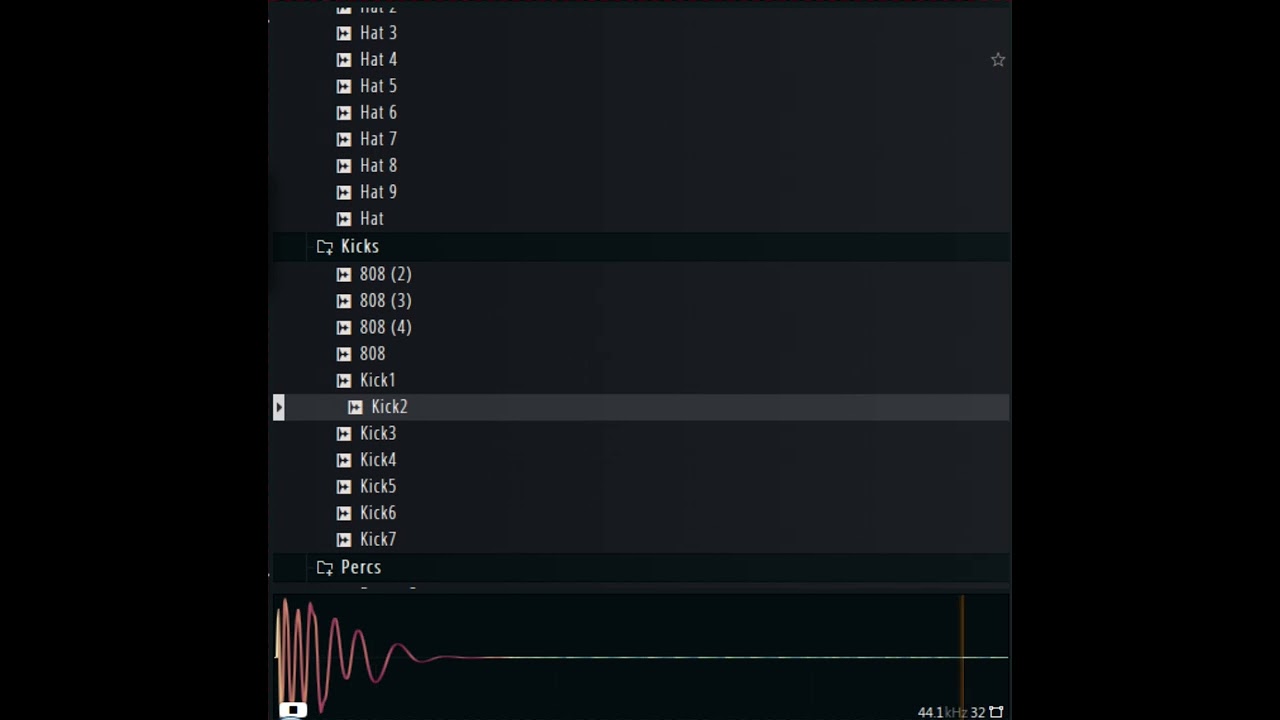
Task: Select the Hat 8 sample
Action: point(378,166)
